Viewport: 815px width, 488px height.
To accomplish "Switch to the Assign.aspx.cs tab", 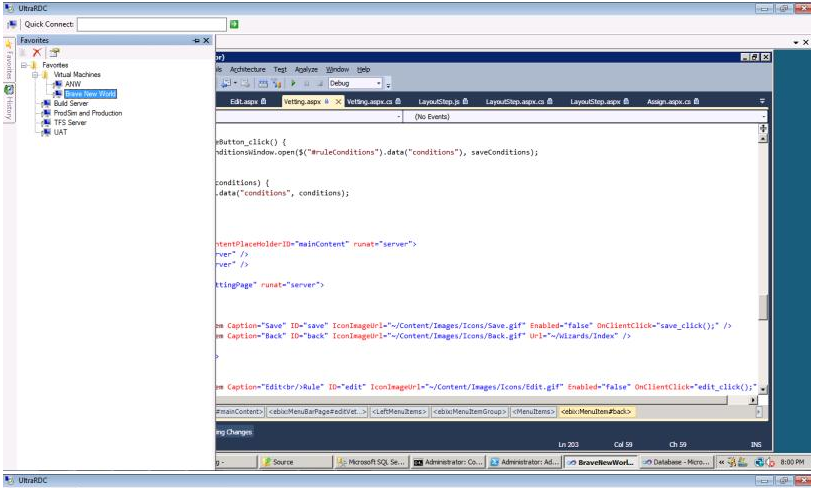I will click(x=673, y=101).
